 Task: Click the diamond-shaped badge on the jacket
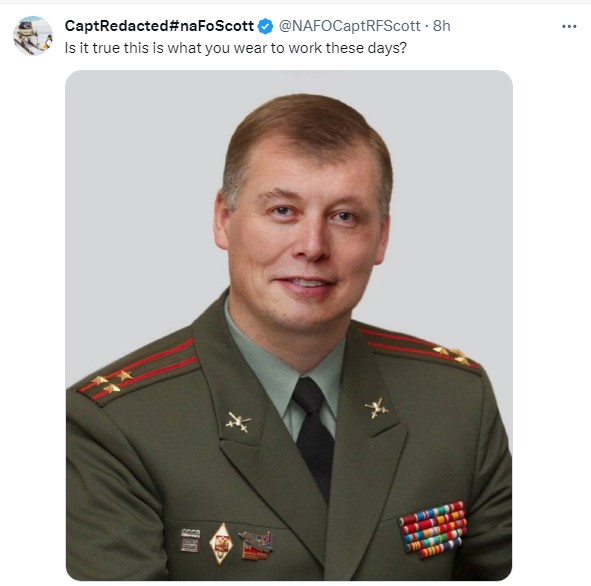pyautogui.click(x=221, y=543)
